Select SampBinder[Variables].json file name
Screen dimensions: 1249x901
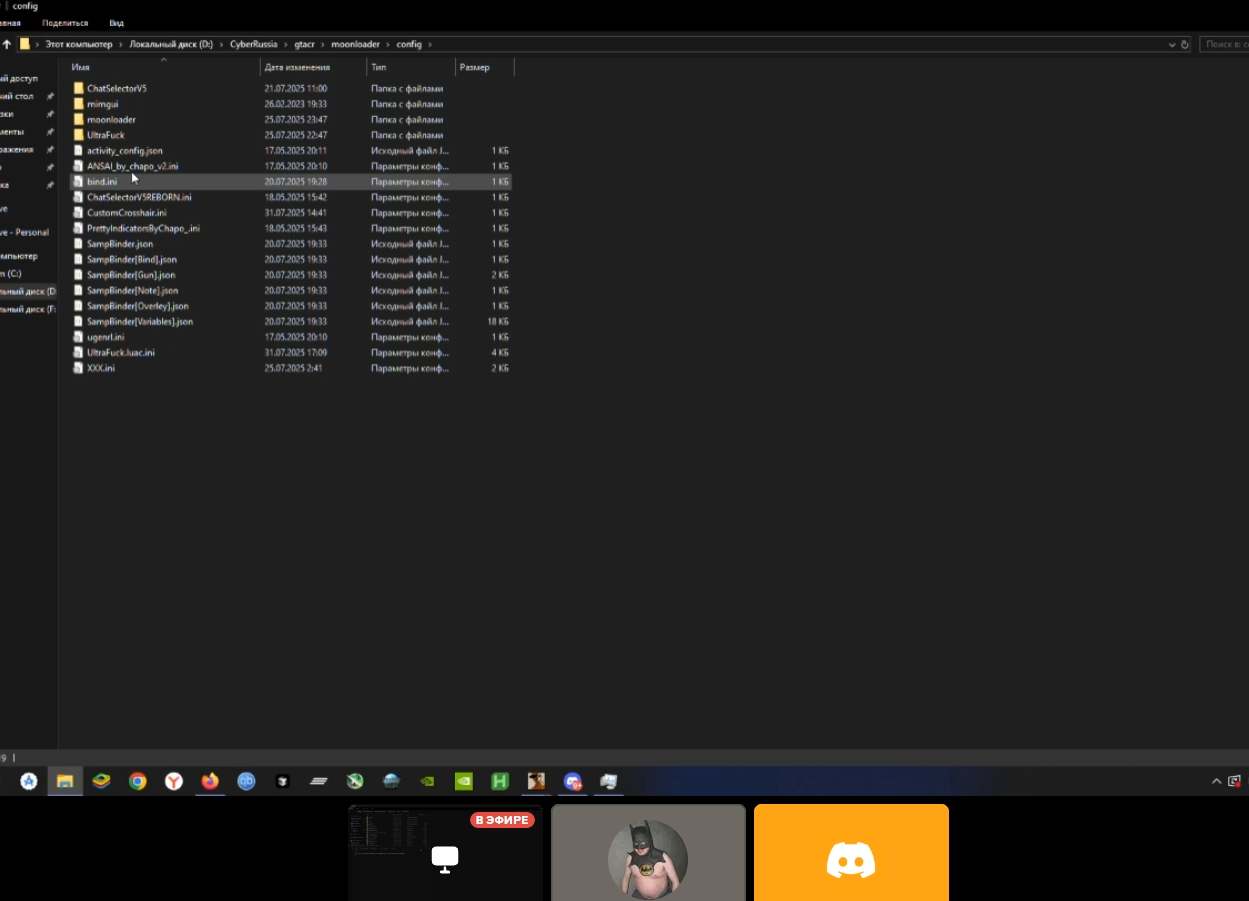(140, 322)
